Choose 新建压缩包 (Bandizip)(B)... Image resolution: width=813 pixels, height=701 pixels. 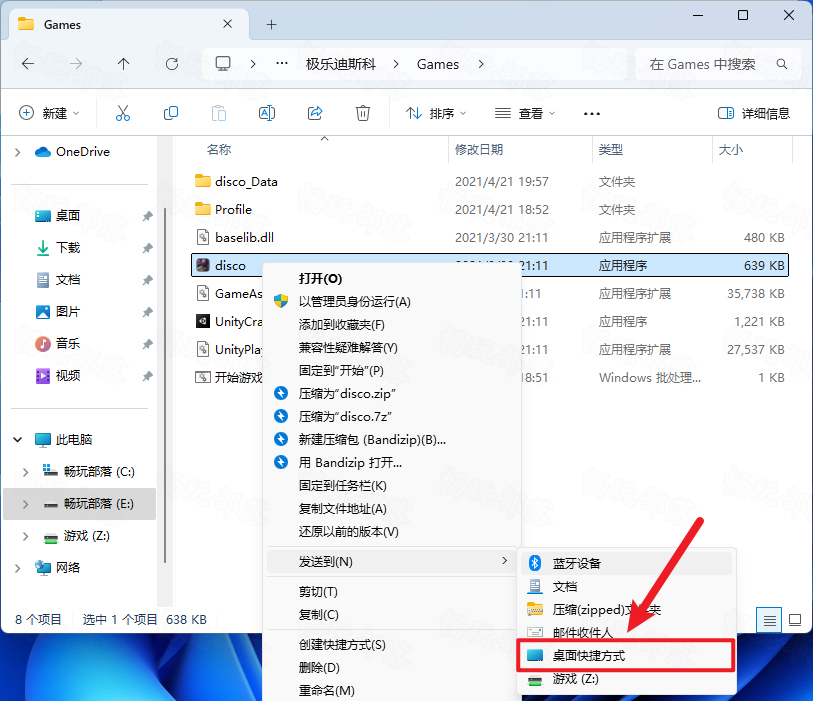coord(393,440)
